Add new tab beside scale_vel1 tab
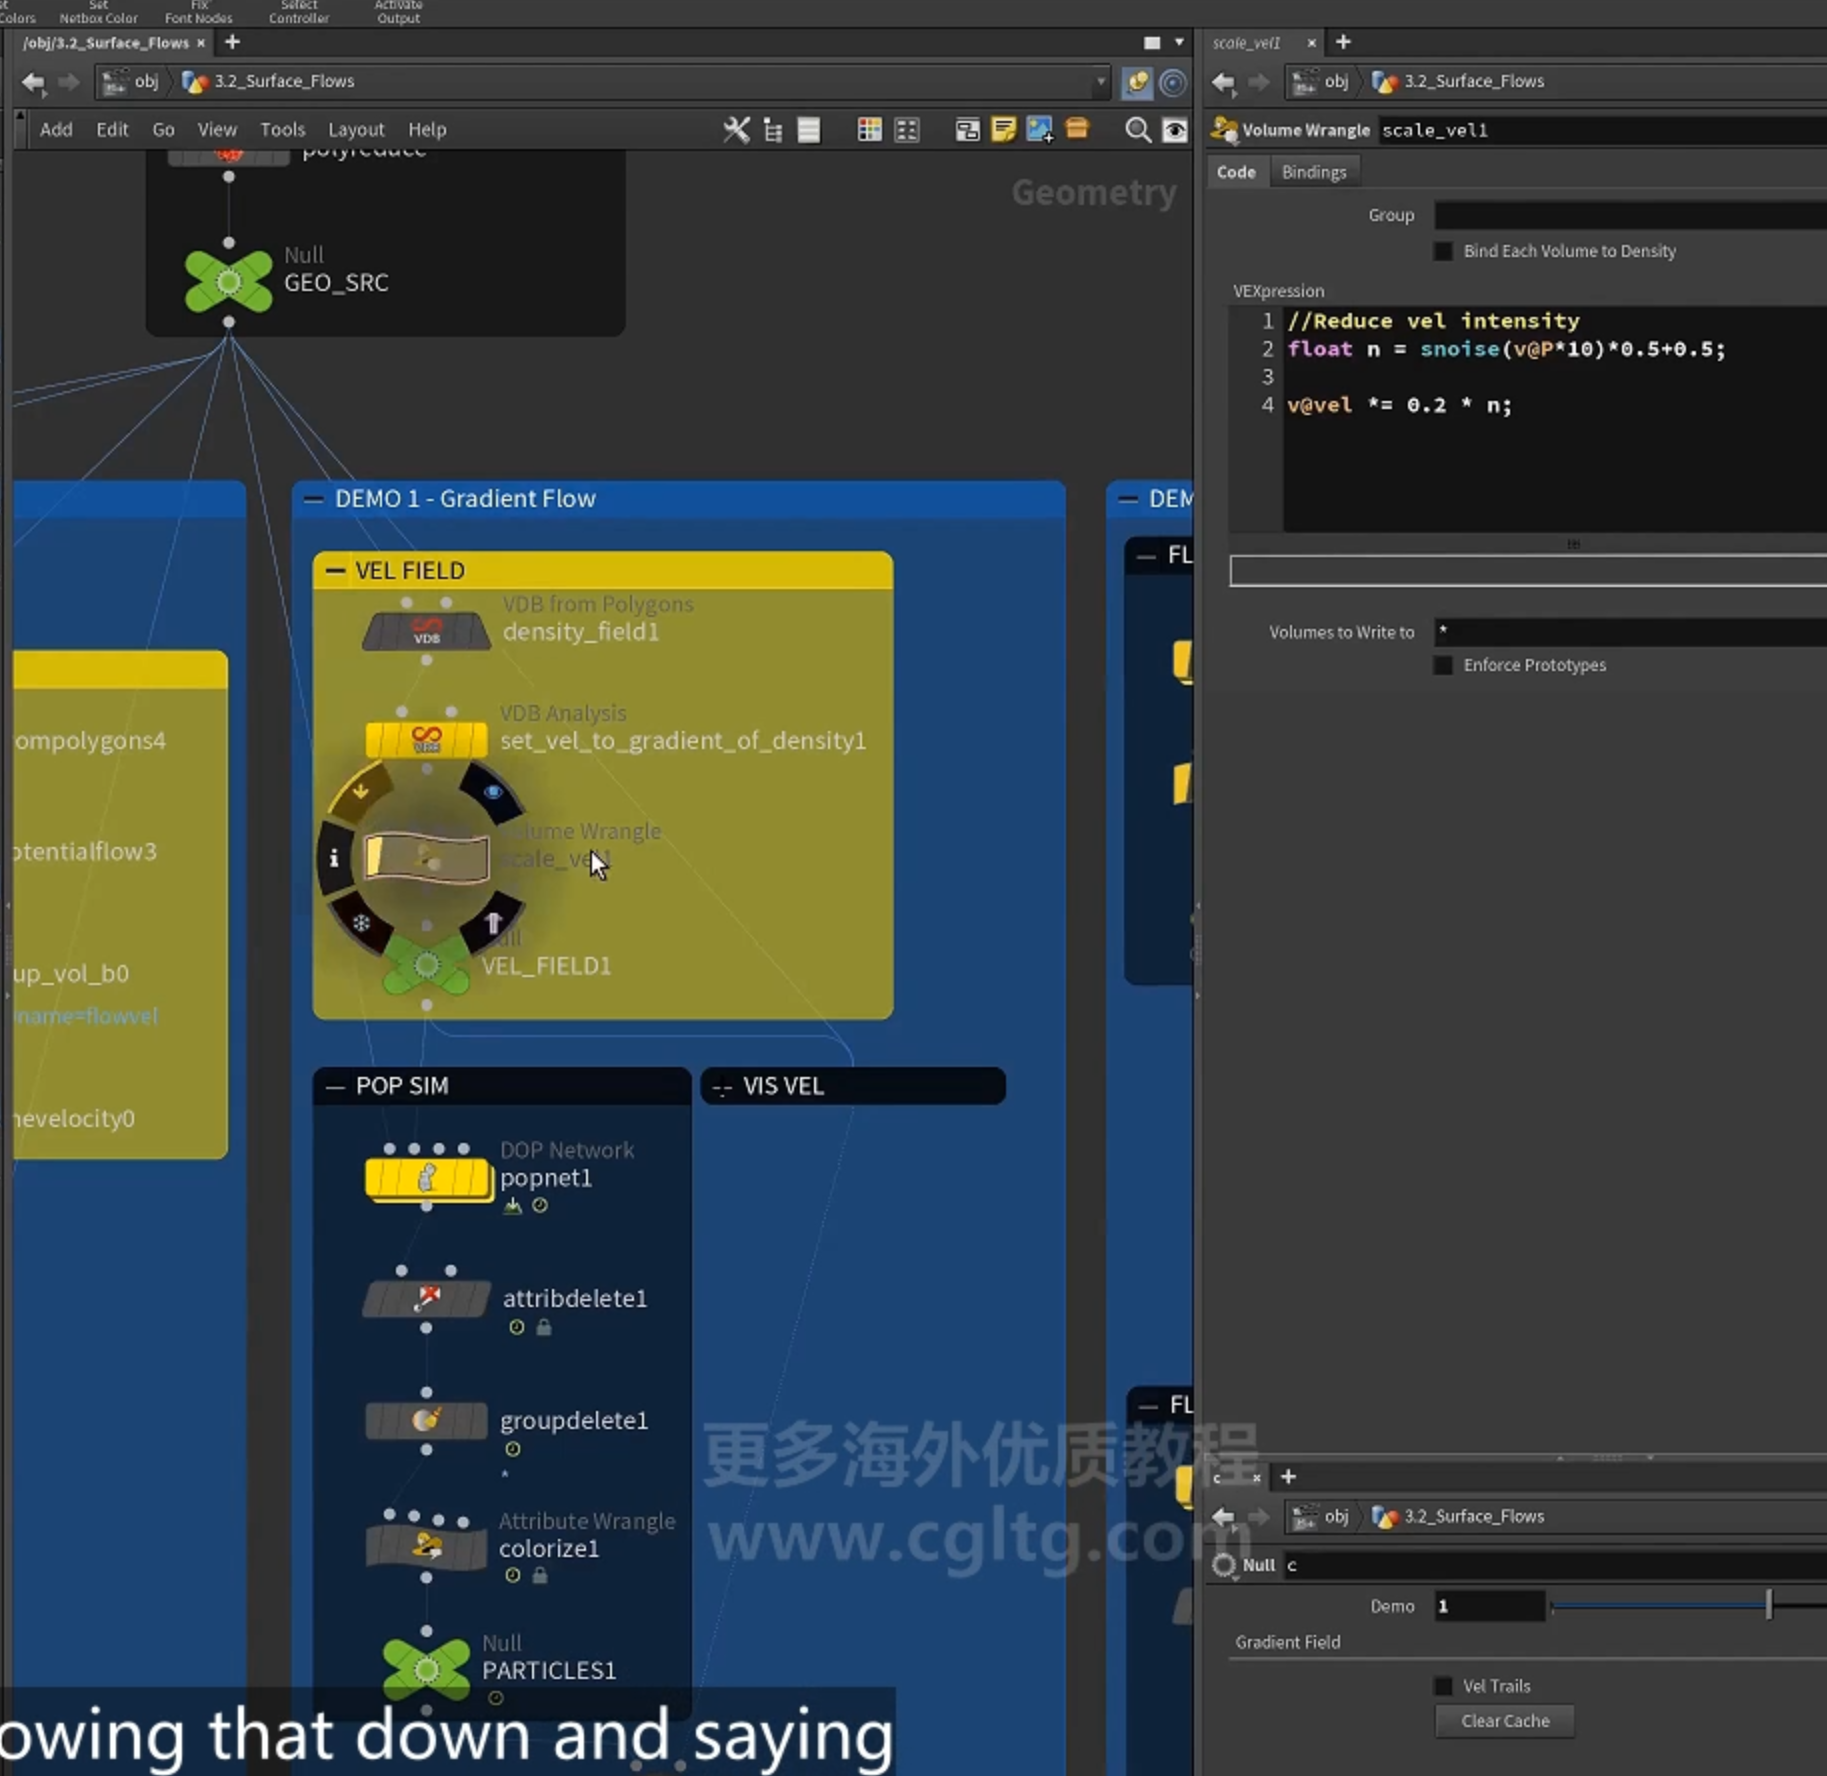The height and width of the screenshot is (1776, 1827). pyautogui.click(x=1343, y=42)
